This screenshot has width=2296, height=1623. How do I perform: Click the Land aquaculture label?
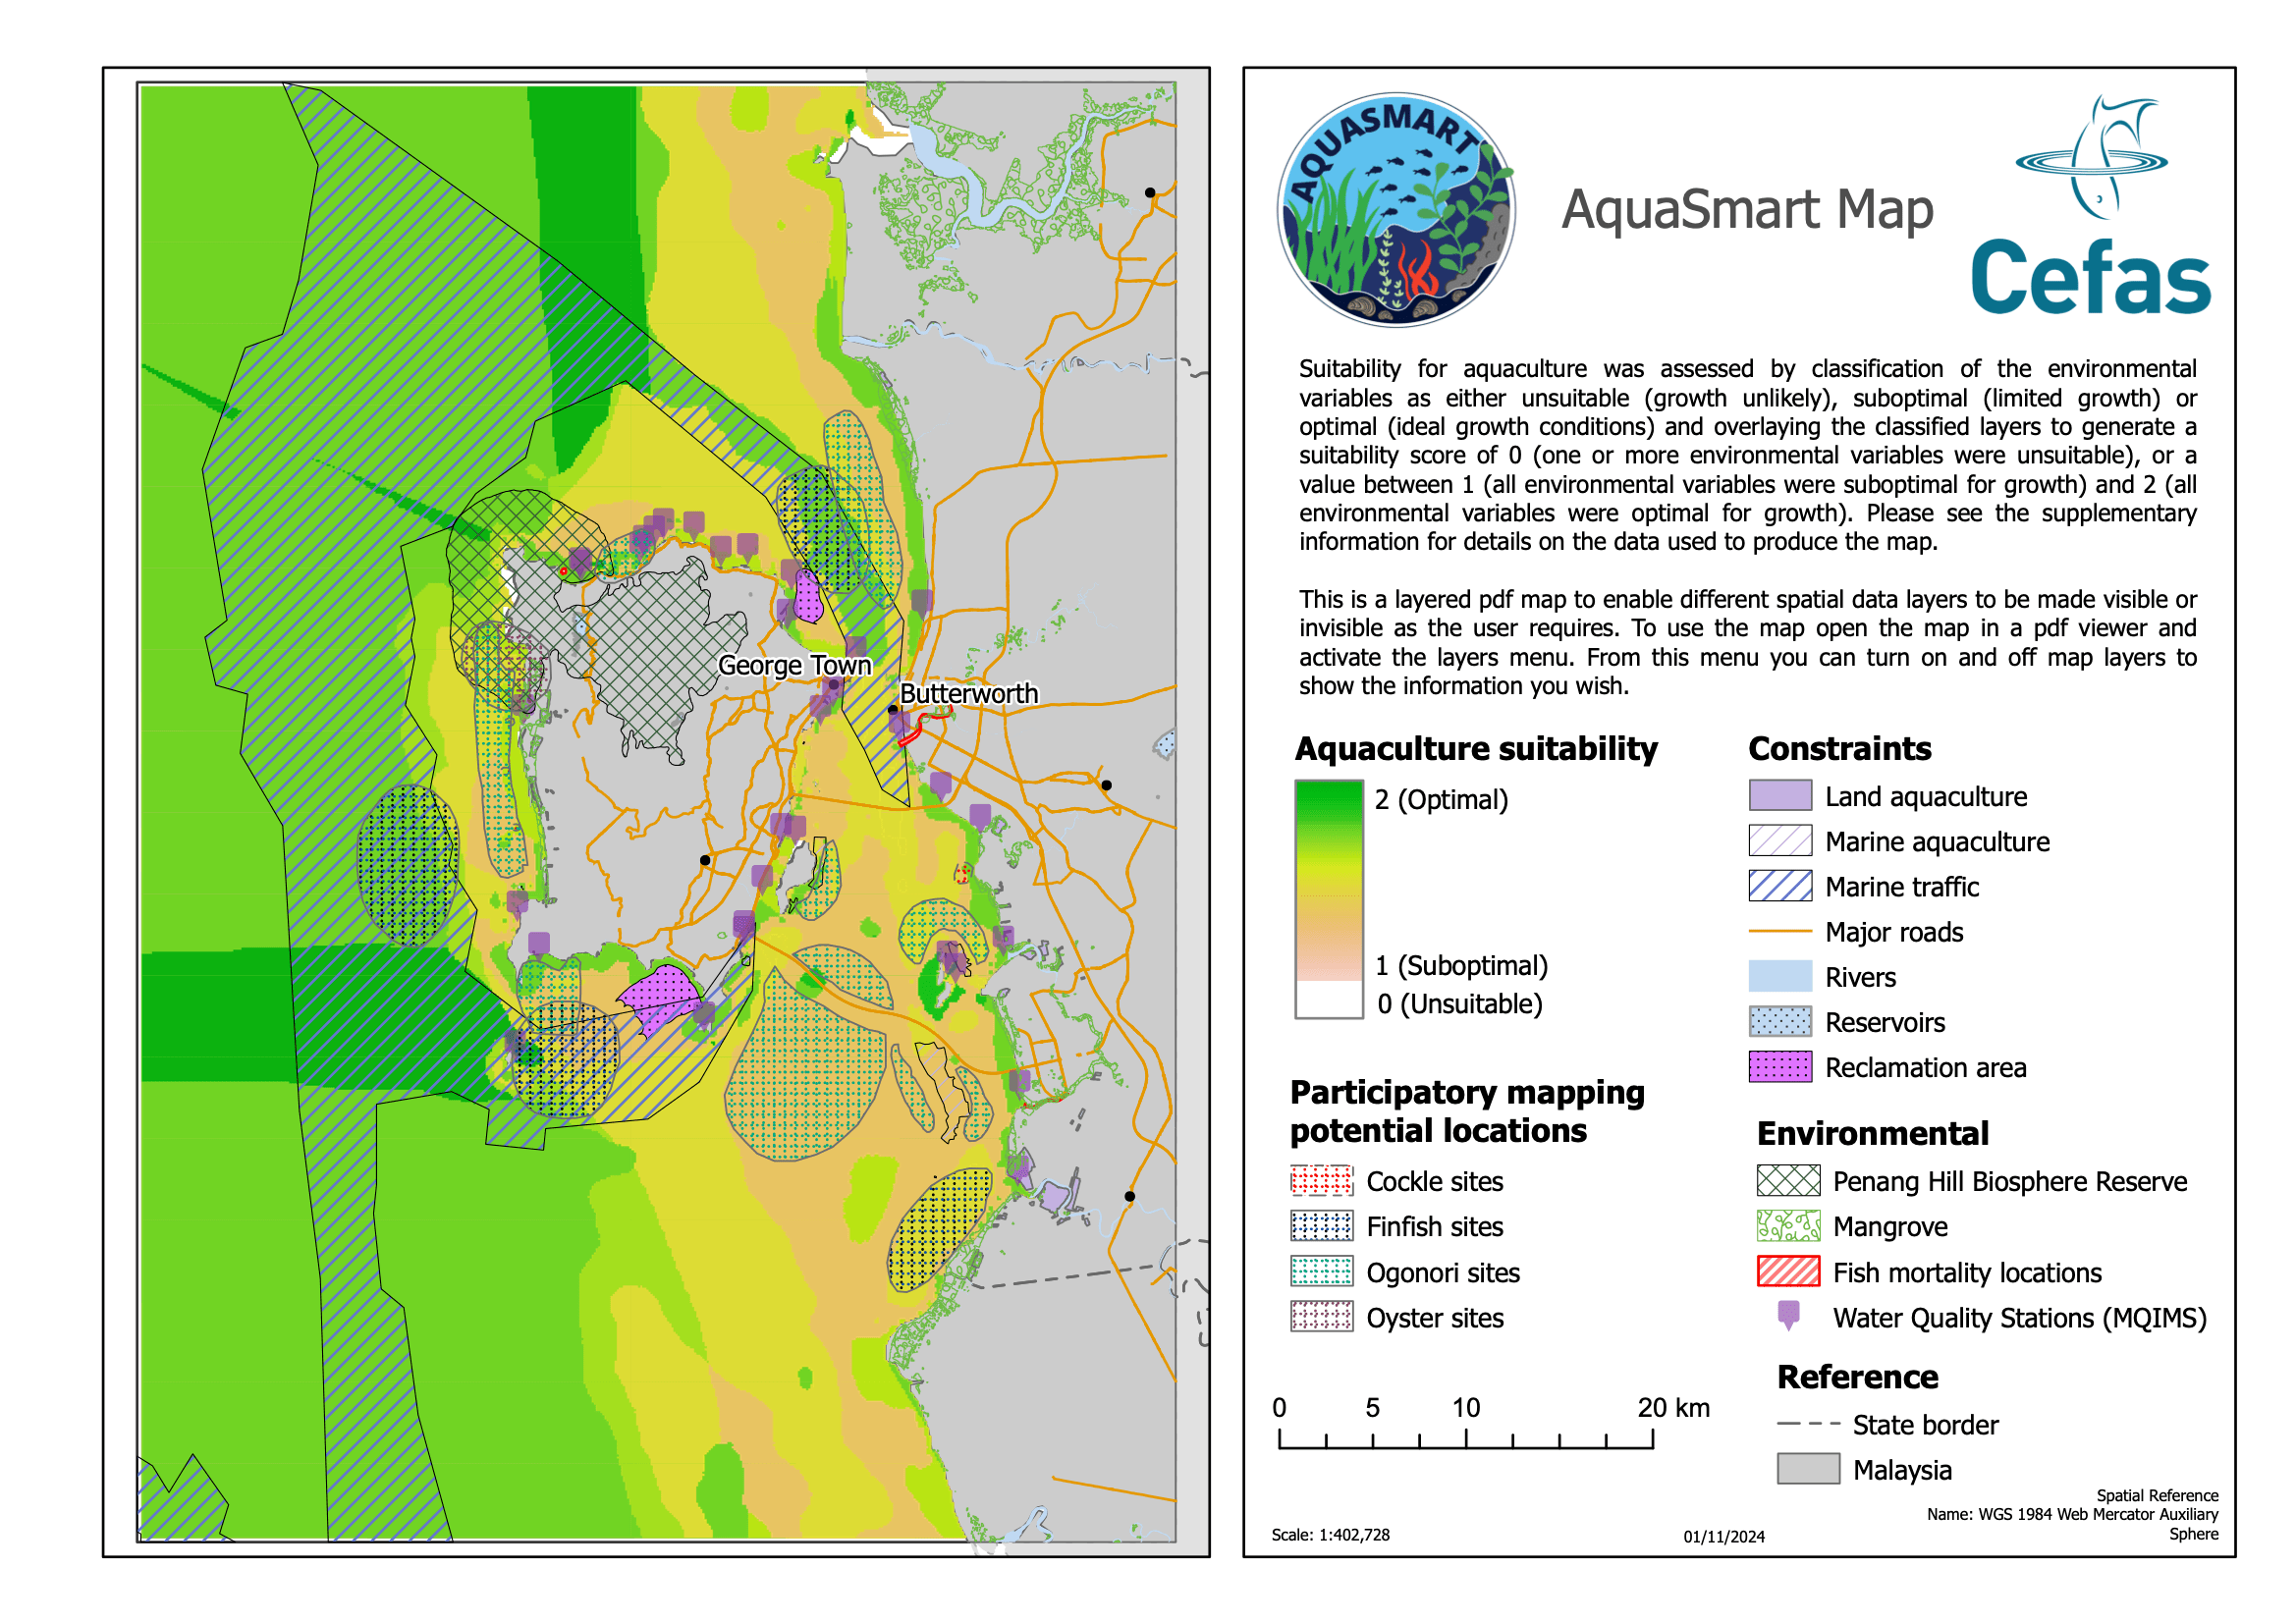[x=1926, y=797]
